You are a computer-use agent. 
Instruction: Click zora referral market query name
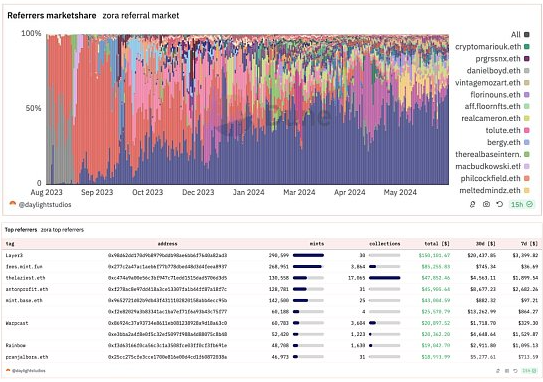click(x=141, y=16)
